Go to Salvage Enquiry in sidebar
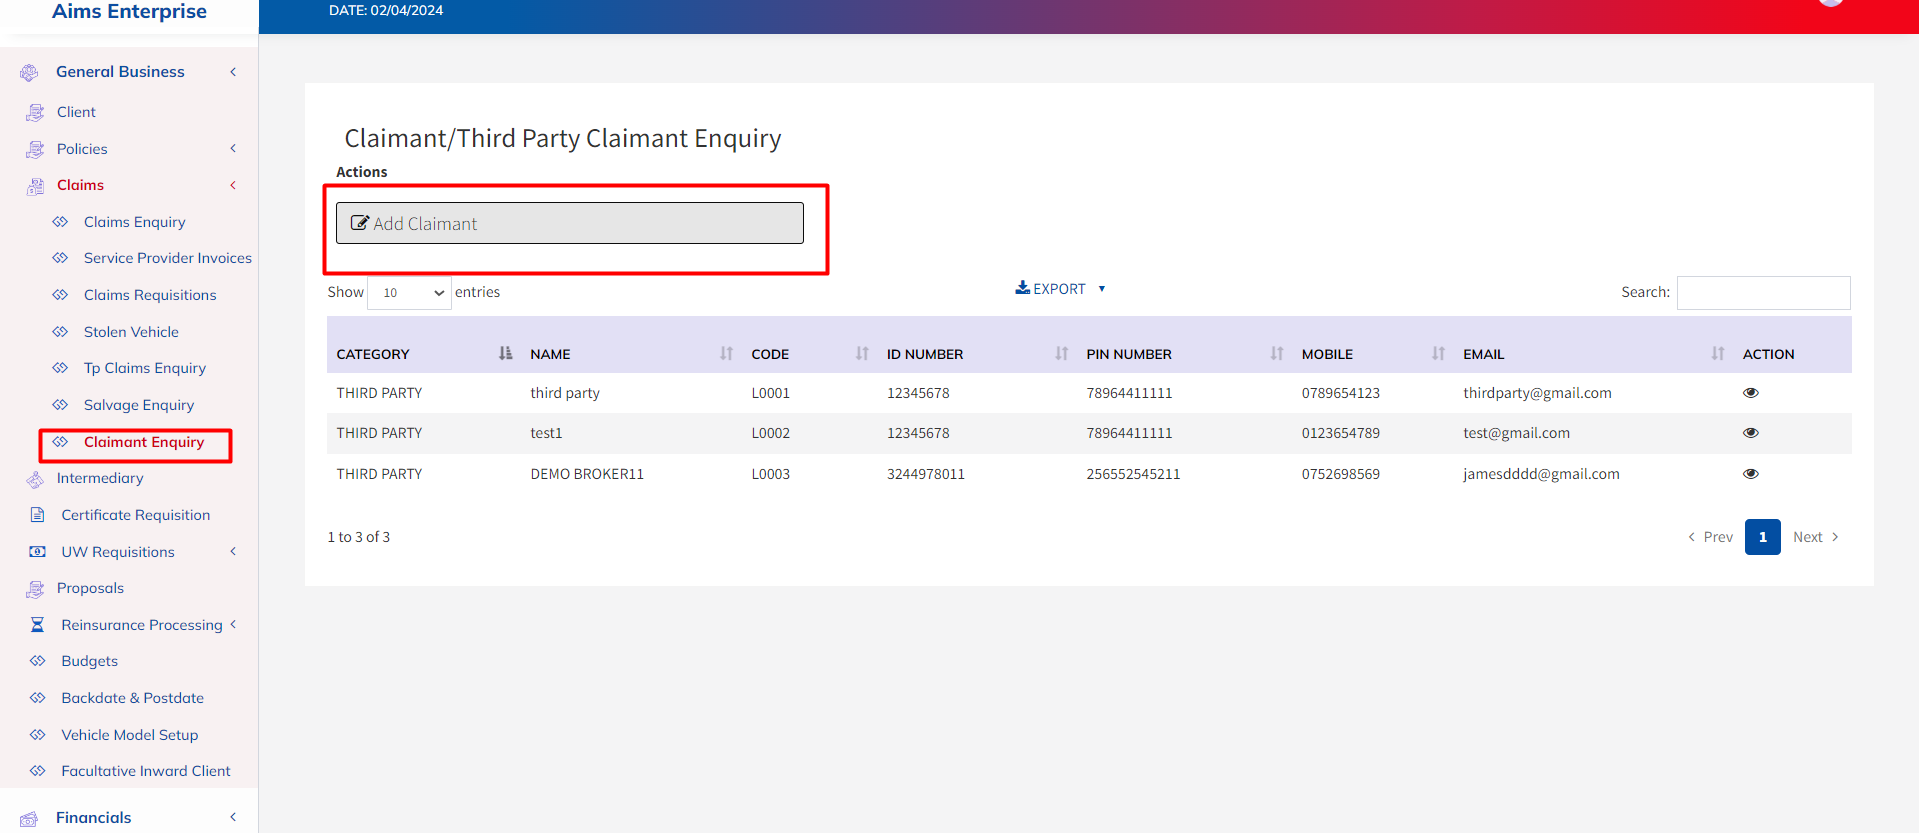 click(139, 405)
